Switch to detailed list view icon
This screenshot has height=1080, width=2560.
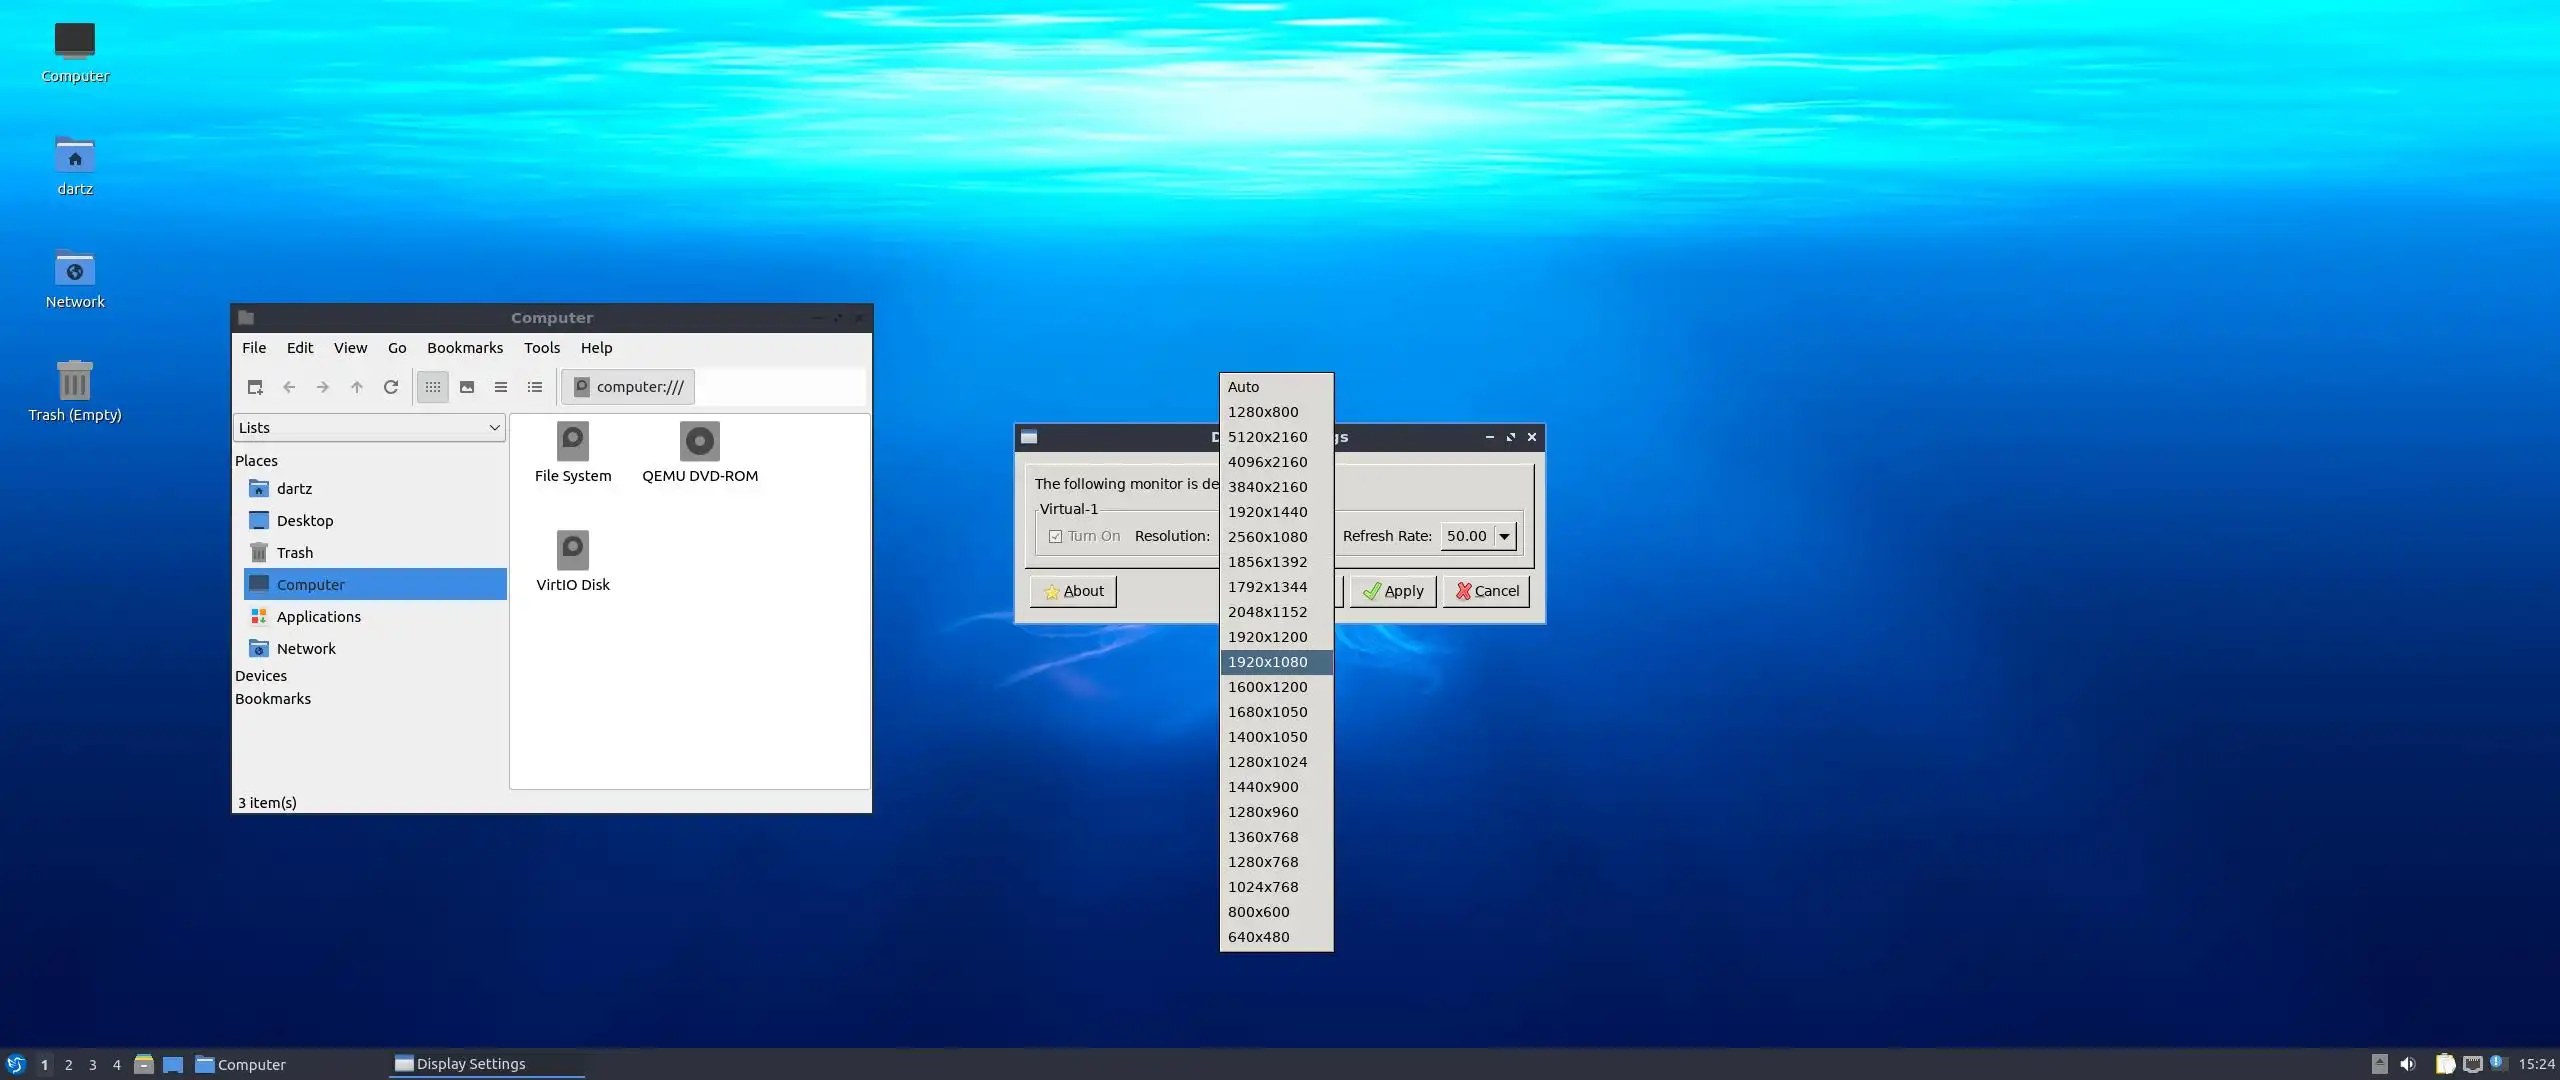[535, 387]
